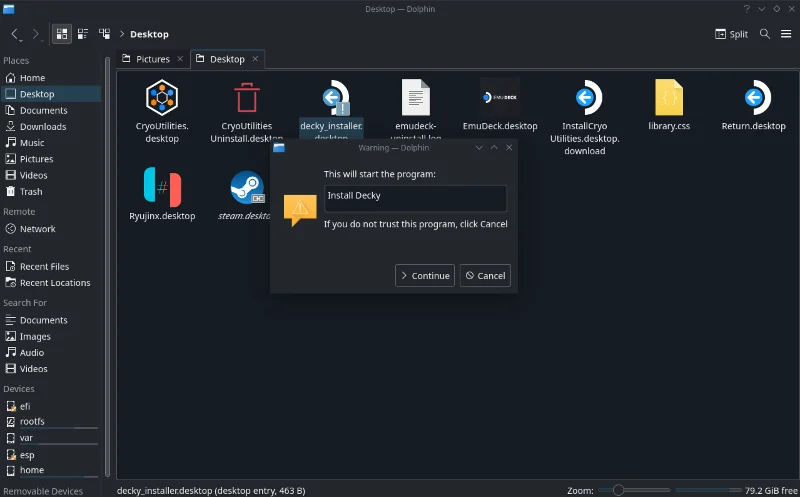Go back with the back arrow

point(16,34)
